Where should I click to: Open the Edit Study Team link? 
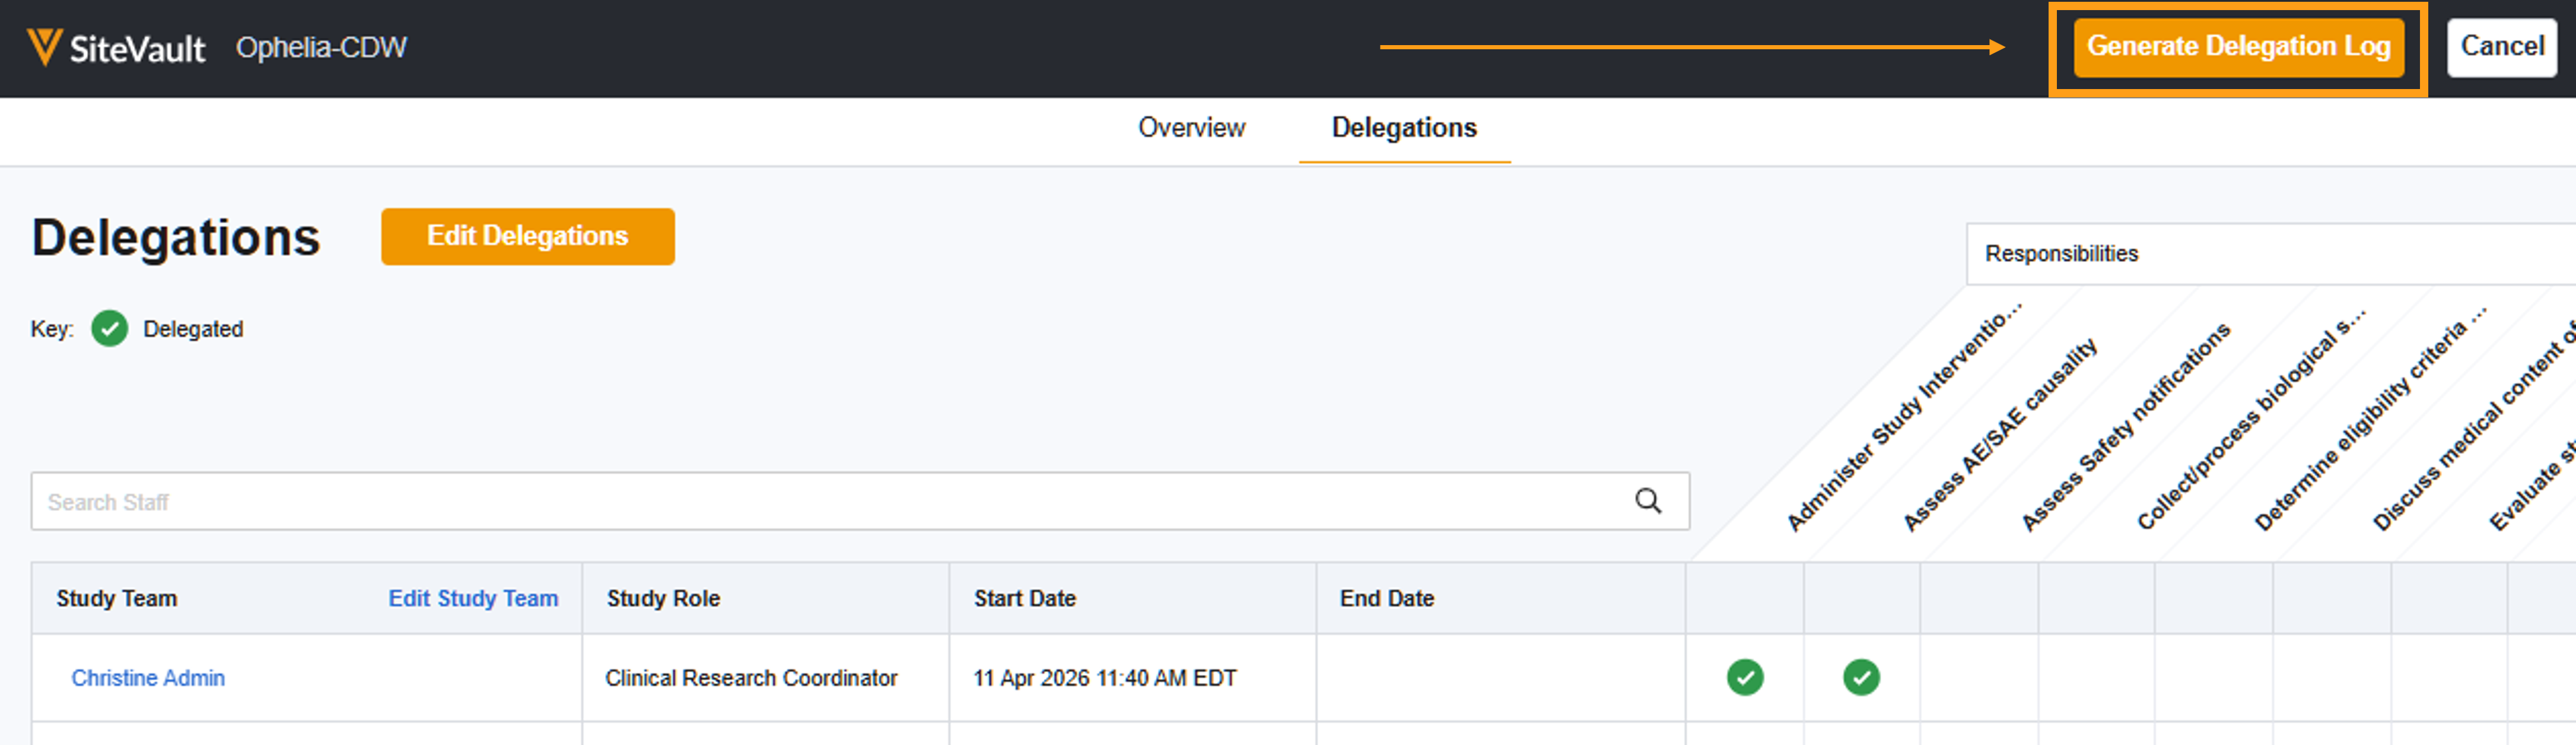pyautogui.click(x=473, y=598)
